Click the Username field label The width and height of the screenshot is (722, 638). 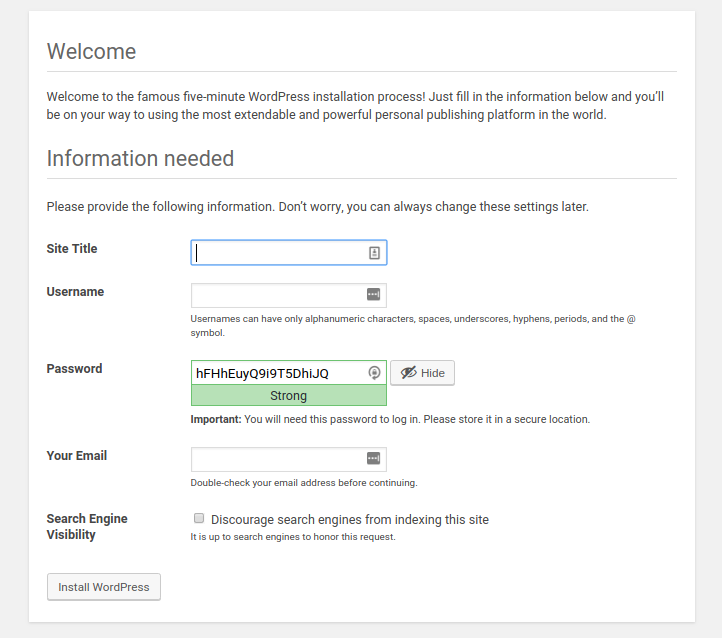75,292
